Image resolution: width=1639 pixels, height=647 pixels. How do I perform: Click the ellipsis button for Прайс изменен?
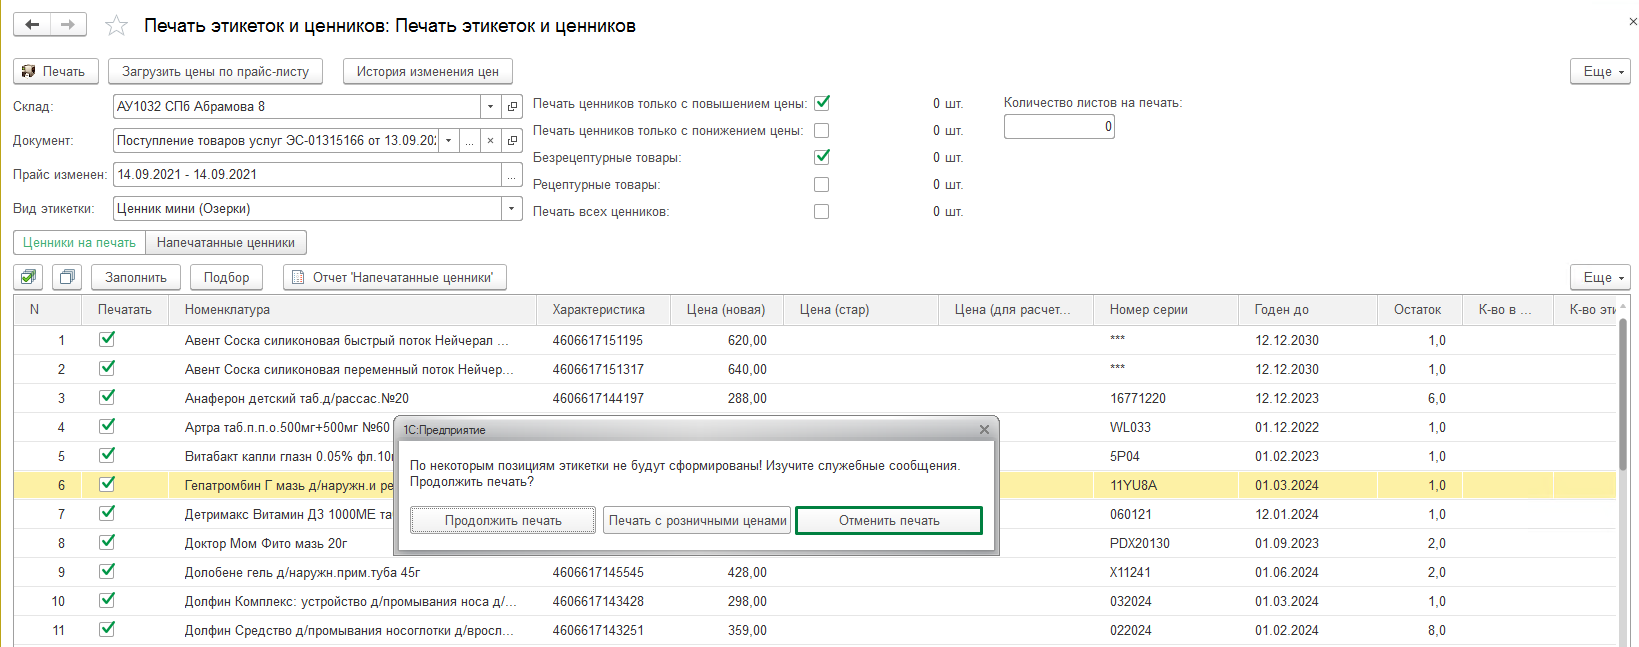point(512,175)
